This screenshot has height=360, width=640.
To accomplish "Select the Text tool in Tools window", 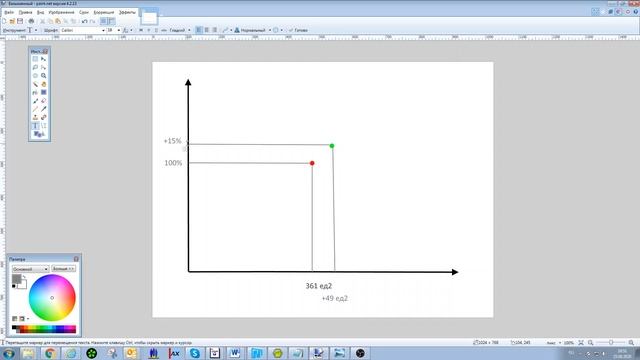I will [35, 126].
